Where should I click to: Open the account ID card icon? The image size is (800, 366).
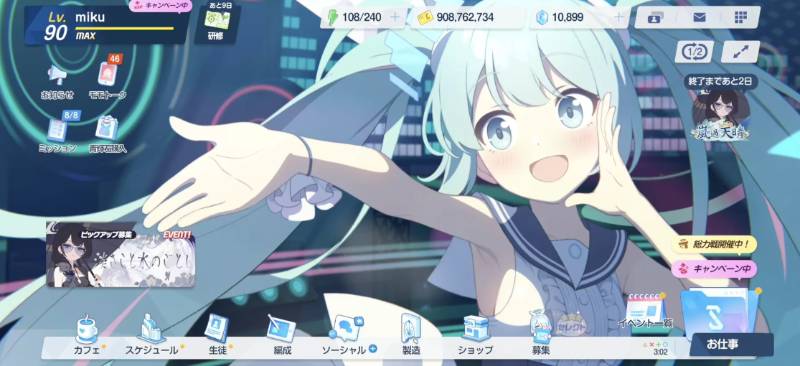click(x=655, y=18)
